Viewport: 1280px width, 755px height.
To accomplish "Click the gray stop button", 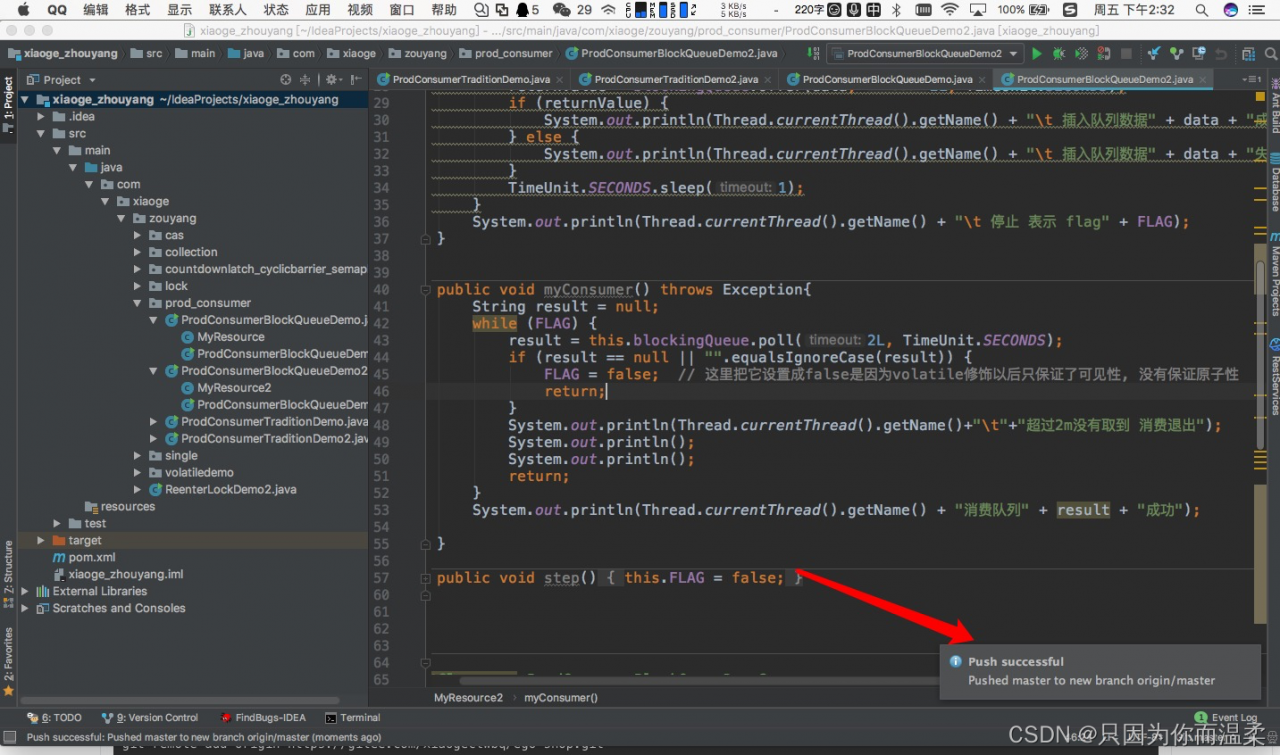I will point(1127,53).
